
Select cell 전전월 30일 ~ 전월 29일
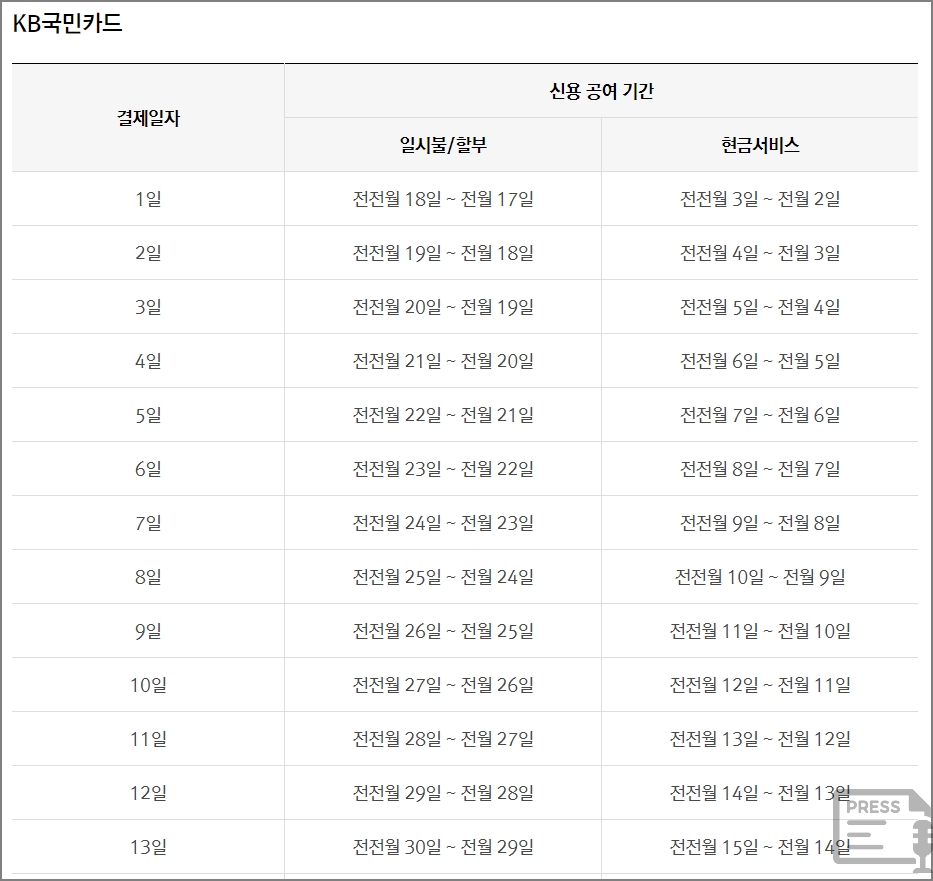pos(443,846)
